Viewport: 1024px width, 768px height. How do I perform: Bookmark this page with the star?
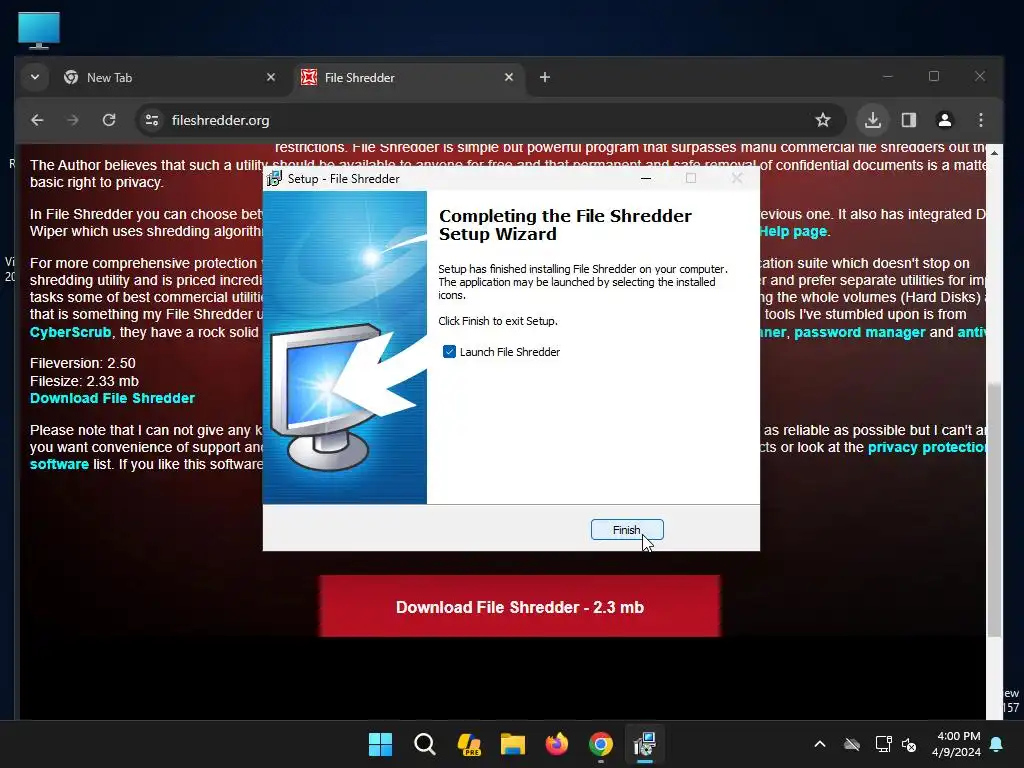coord(823,120)
